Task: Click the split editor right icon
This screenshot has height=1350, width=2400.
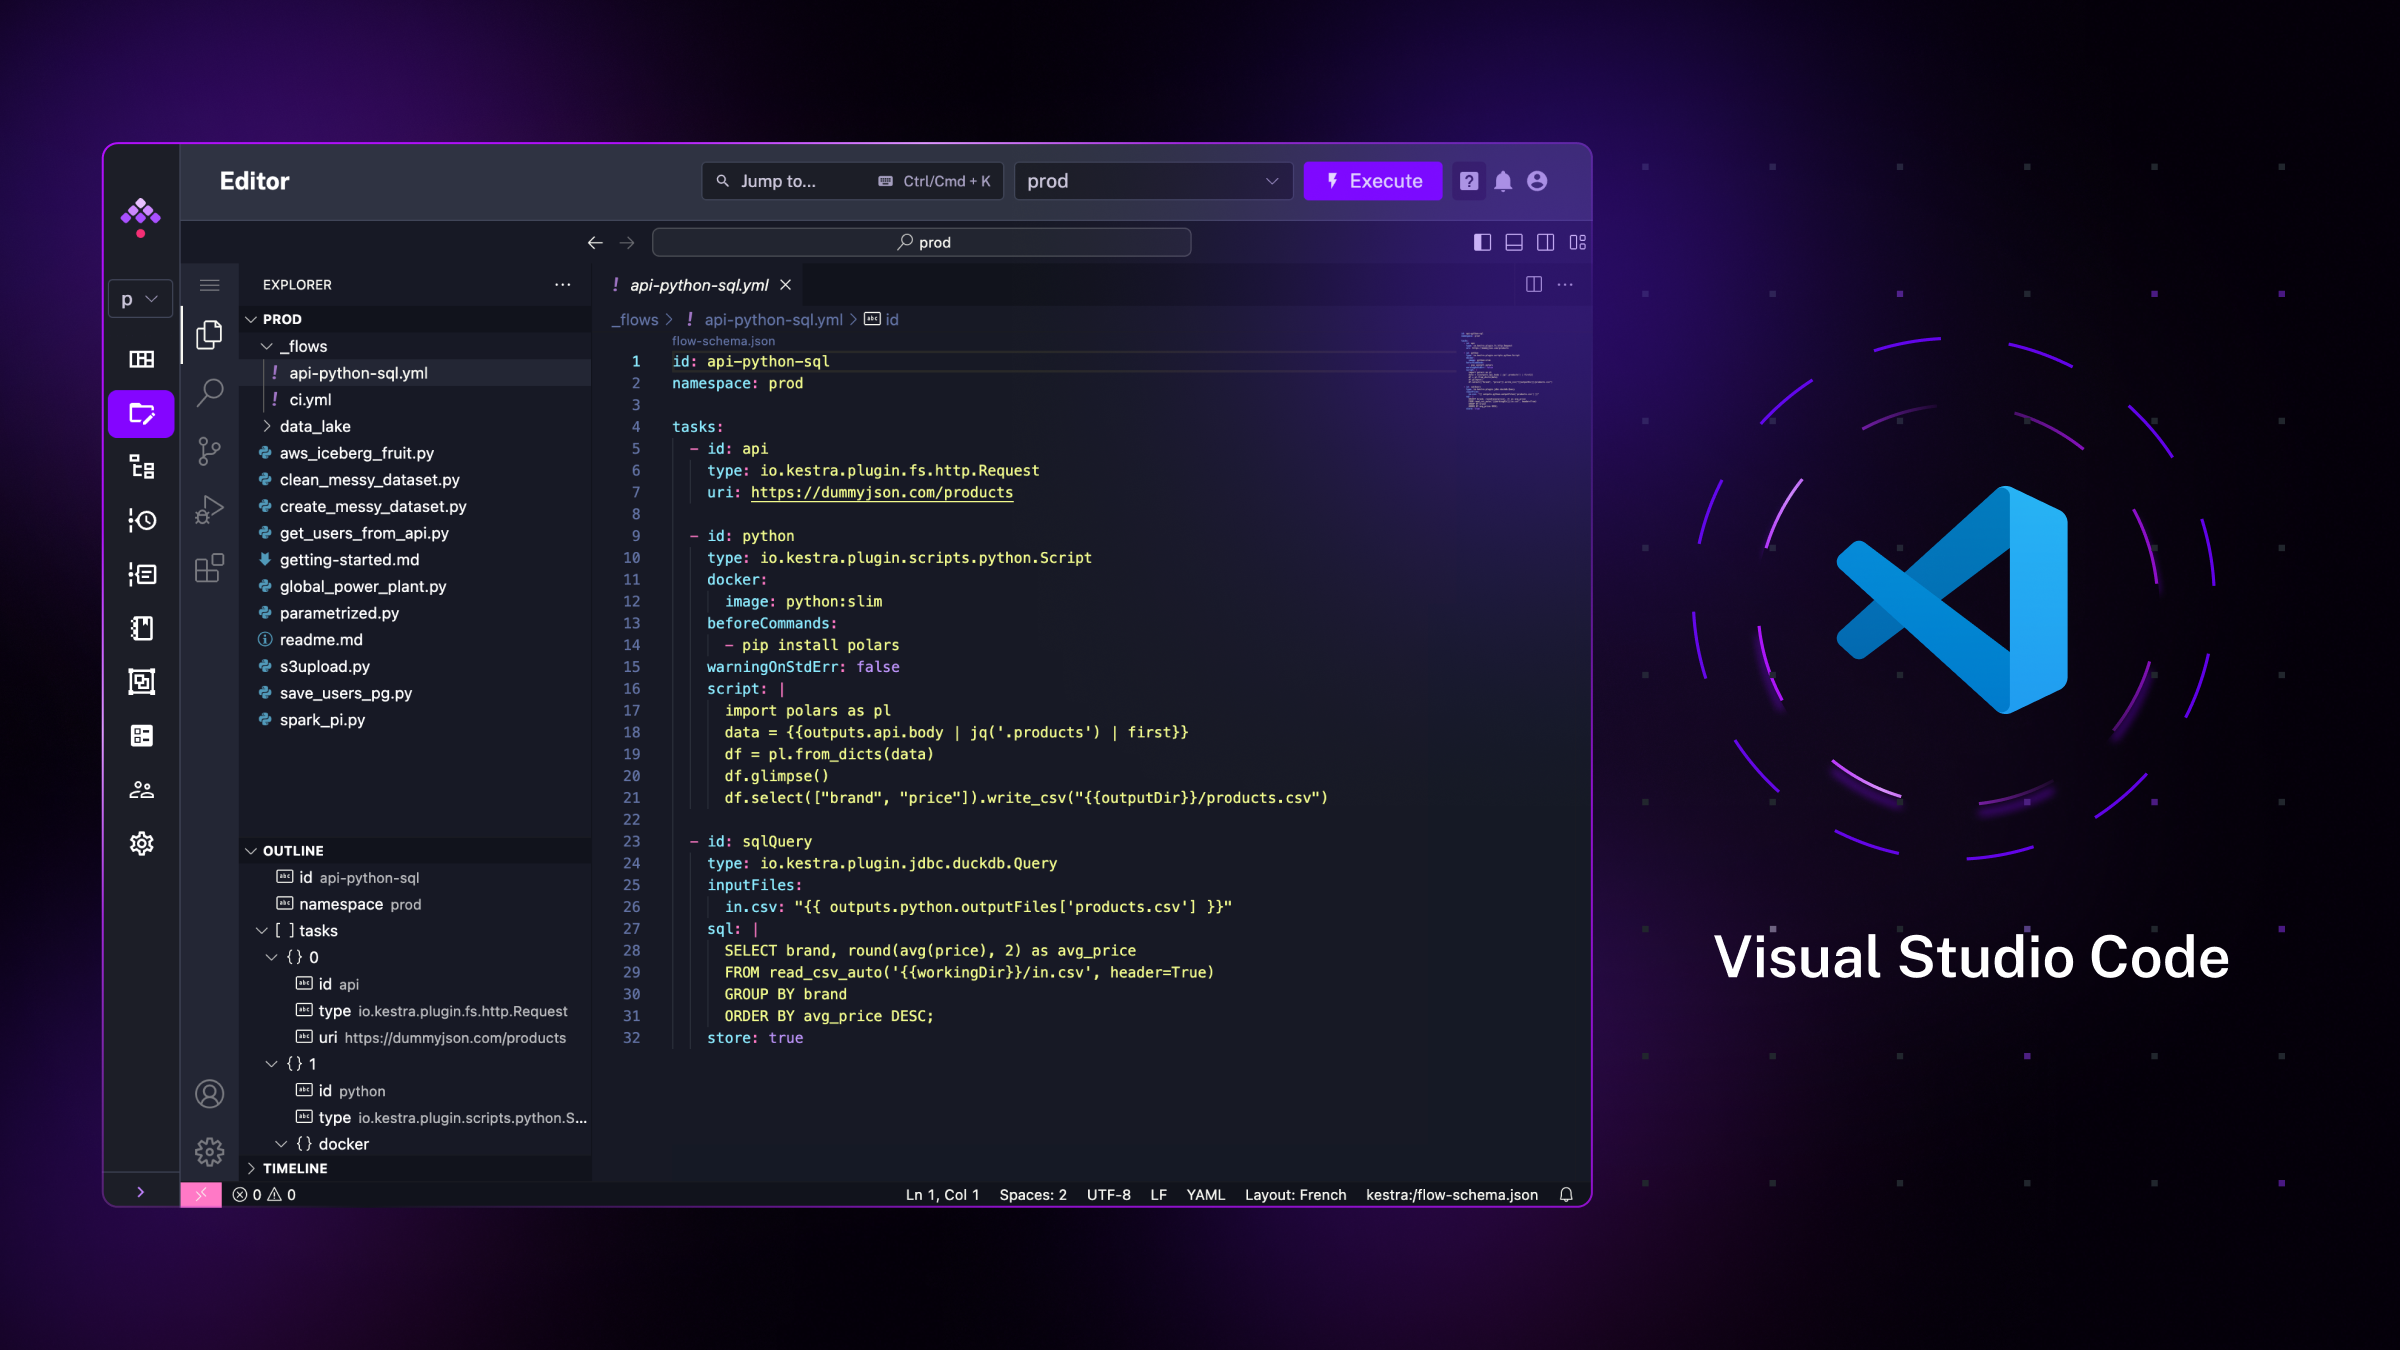Action: coord(1533,285)
